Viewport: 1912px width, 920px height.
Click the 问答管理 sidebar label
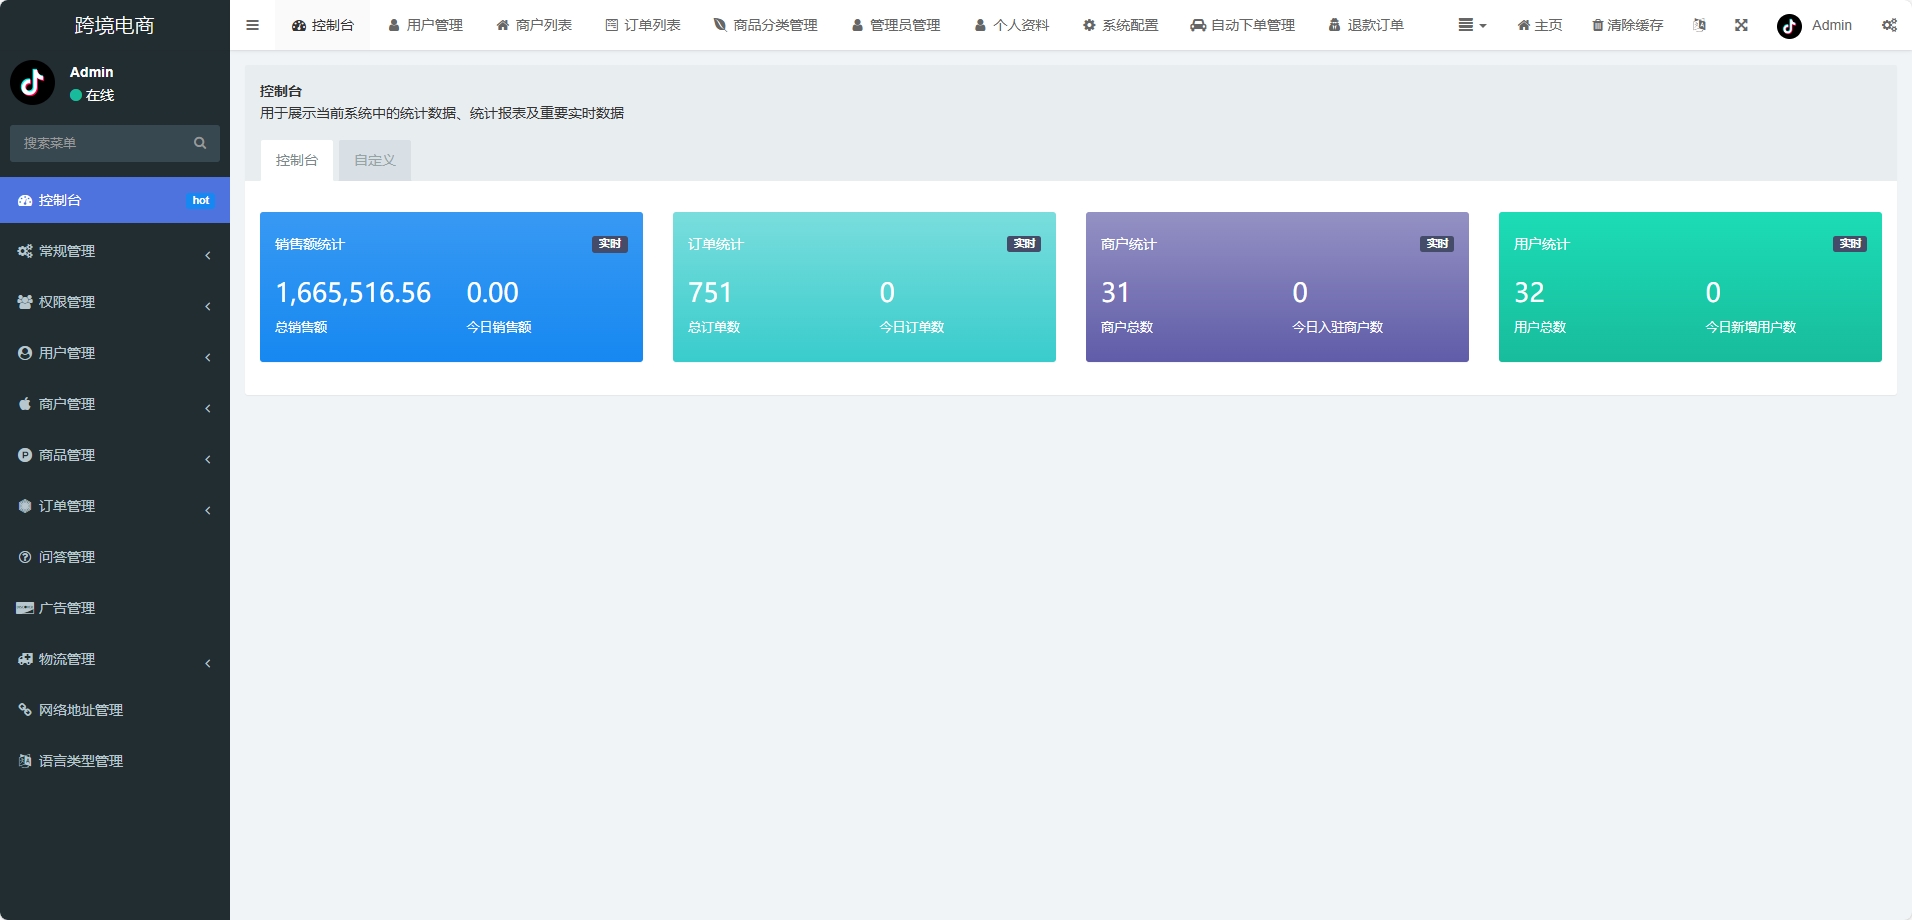tap(67, 557)
